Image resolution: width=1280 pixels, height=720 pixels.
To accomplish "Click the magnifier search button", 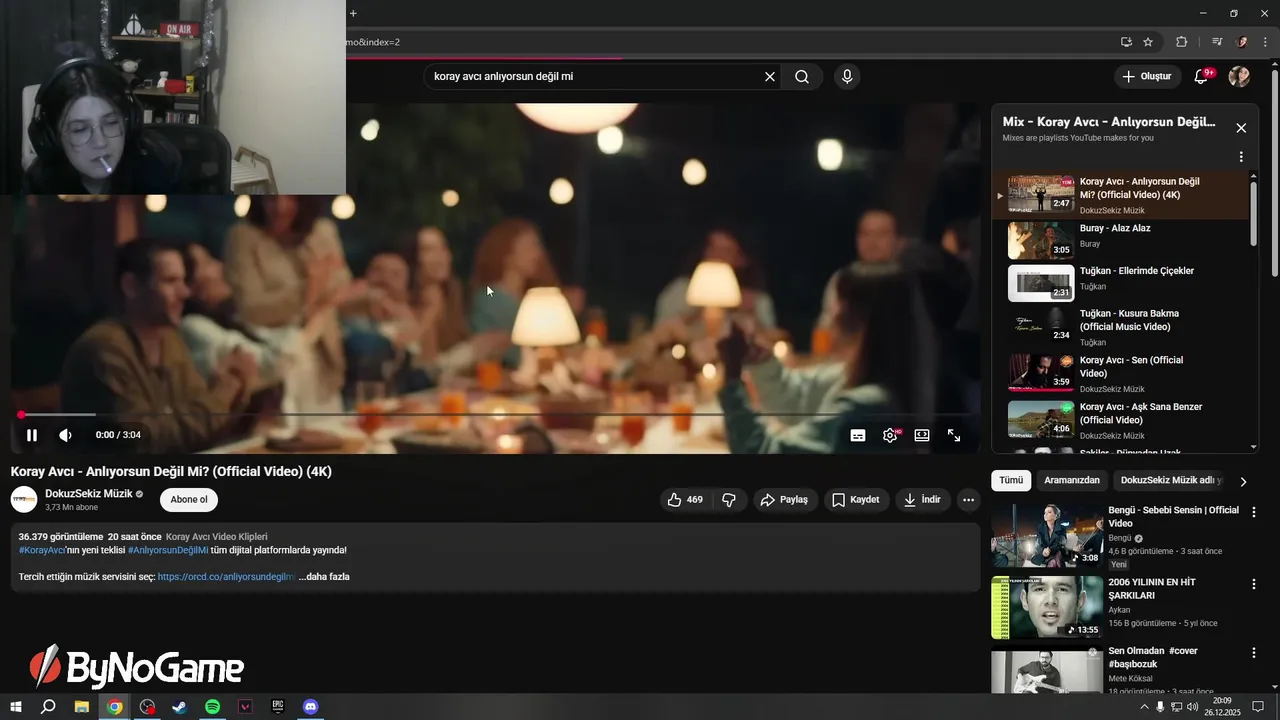I will pos(802,77).
